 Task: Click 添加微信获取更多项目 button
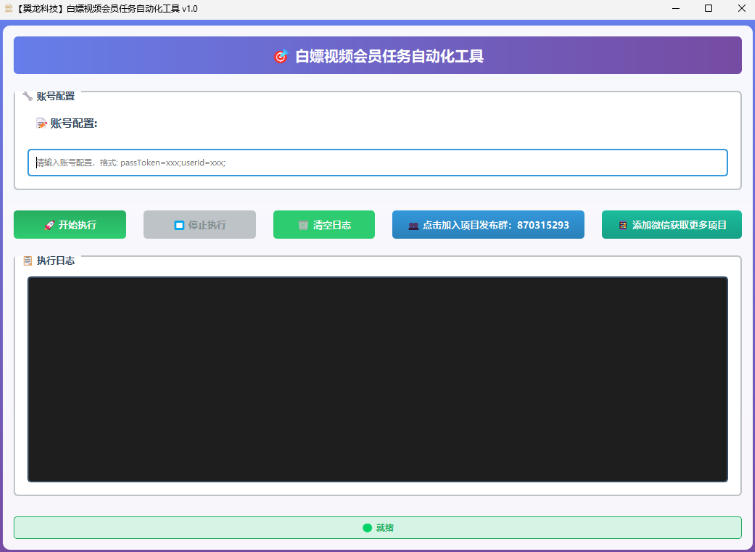coord(671,225)
